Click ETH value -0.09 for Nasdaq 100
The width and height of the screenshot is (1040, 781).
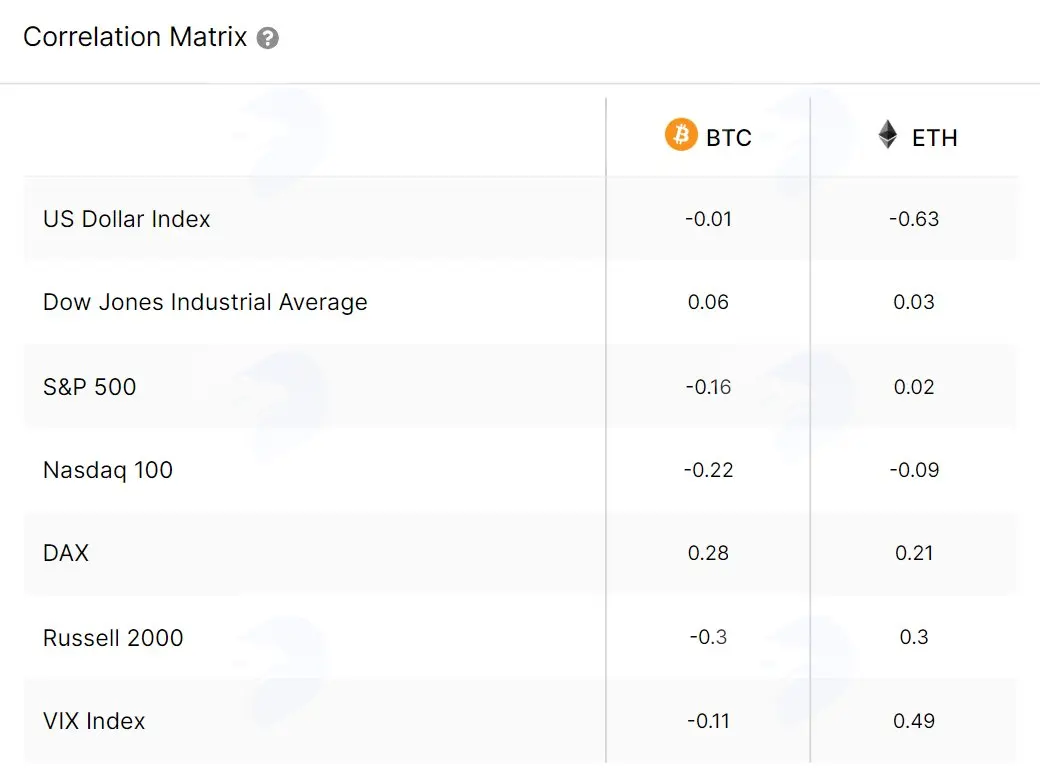tap(914, 470)
